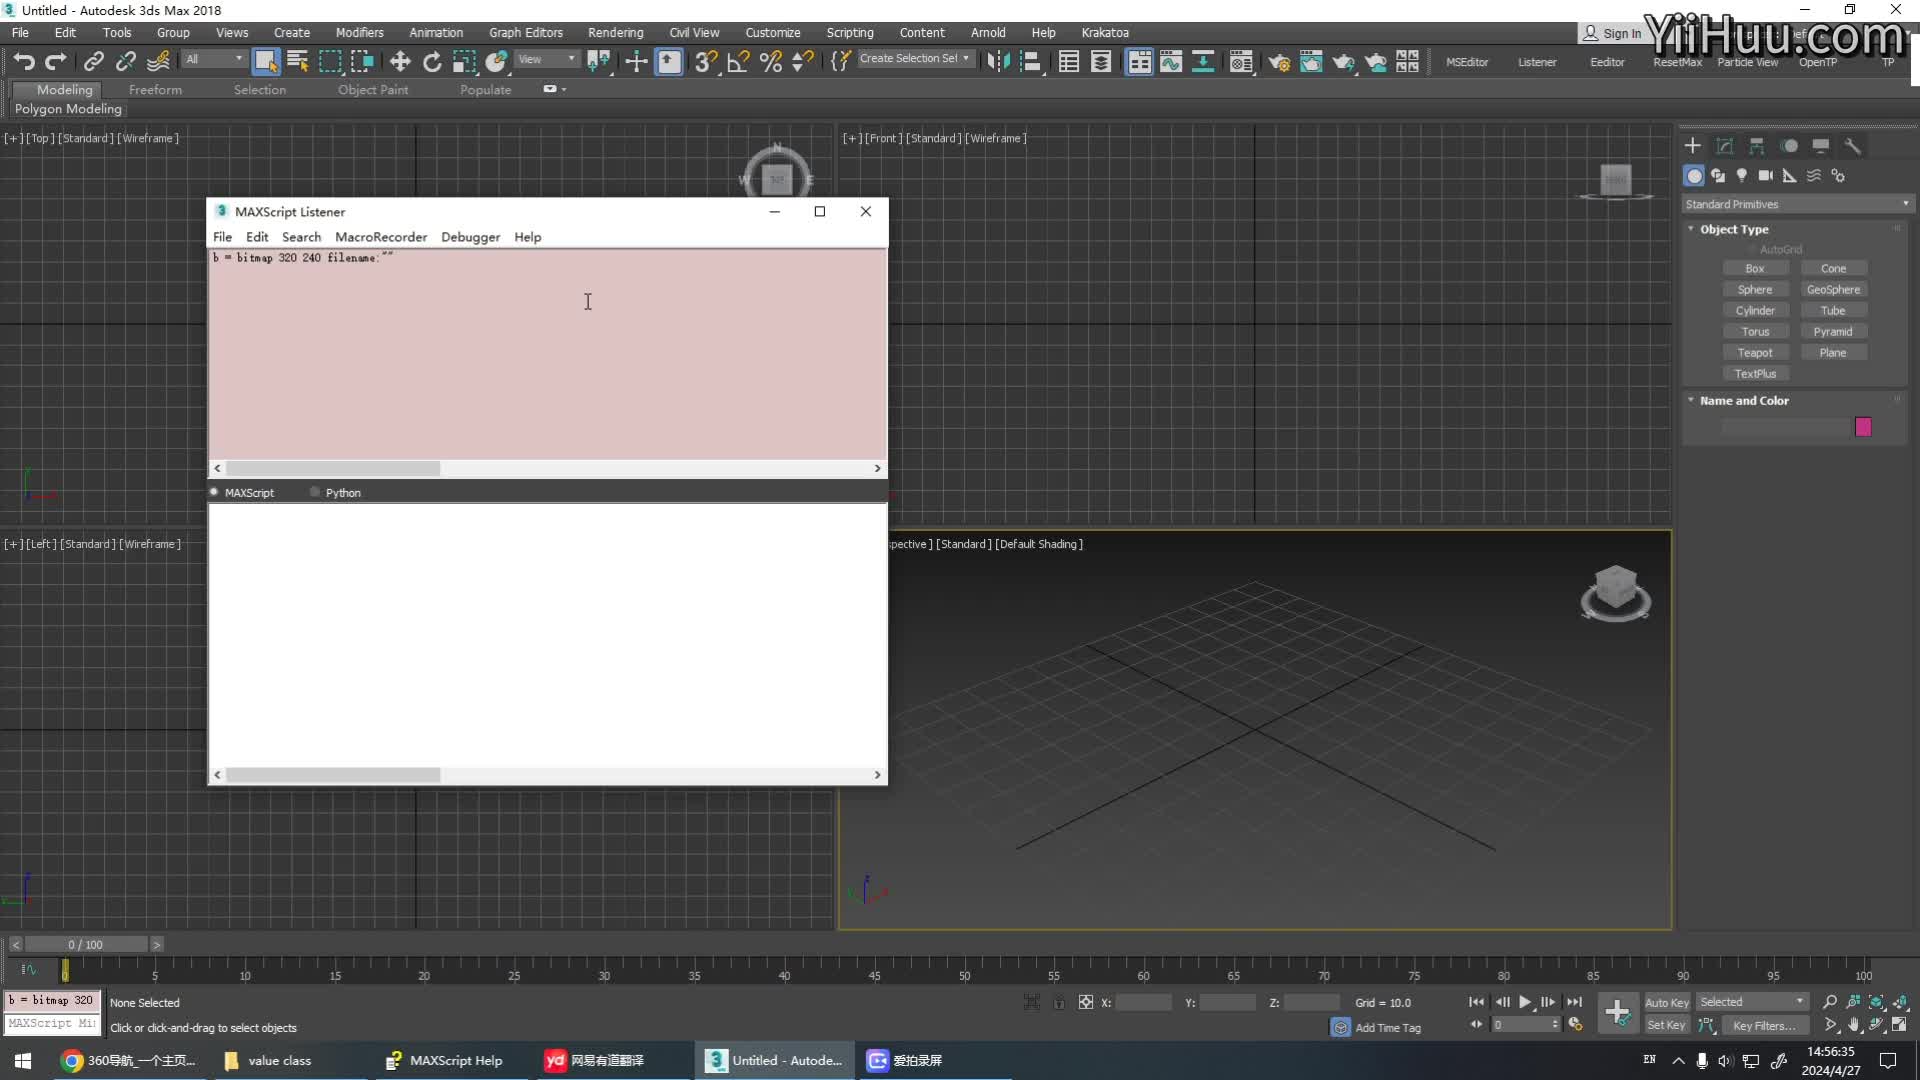
Task: Click the Listener icon in toolbar
Action: [x=1536, y=62]
